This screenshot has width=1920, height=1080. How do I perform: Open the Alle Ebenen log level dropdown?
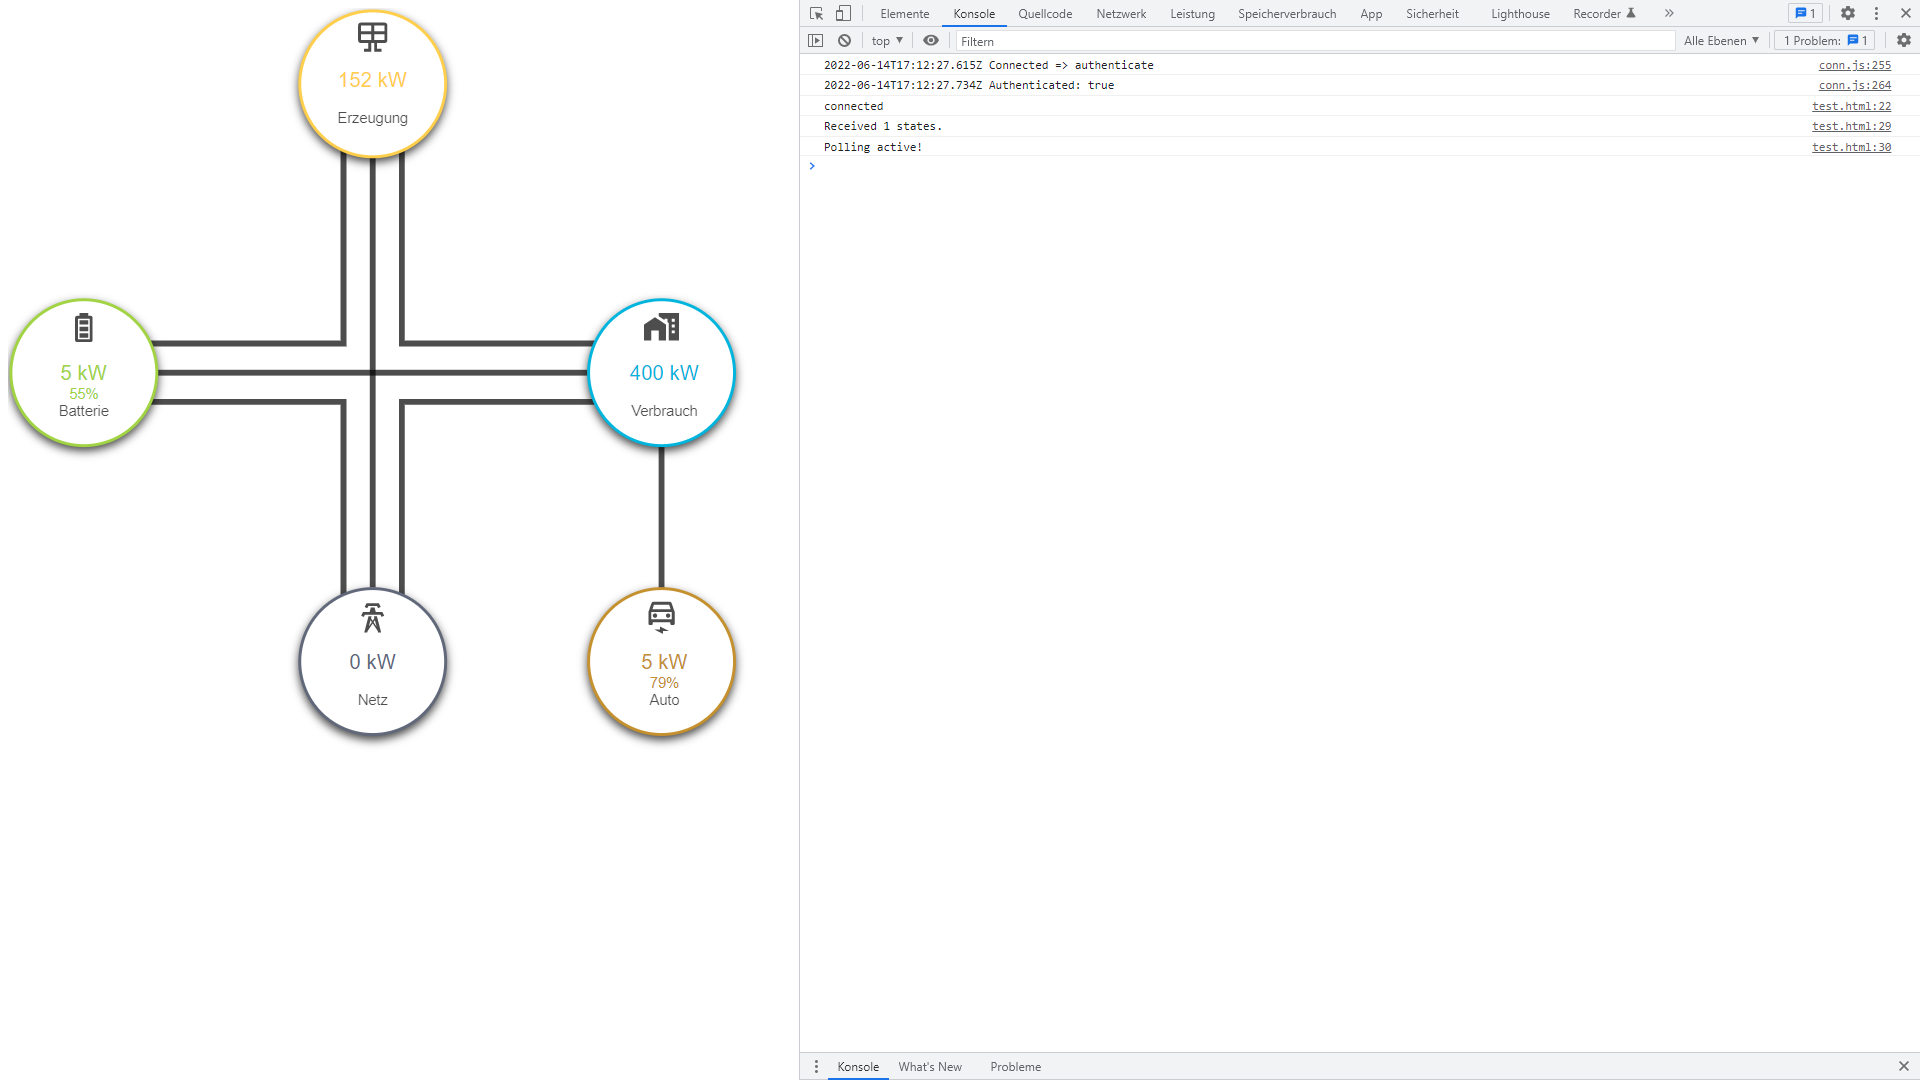click(x=1721, y=41)
